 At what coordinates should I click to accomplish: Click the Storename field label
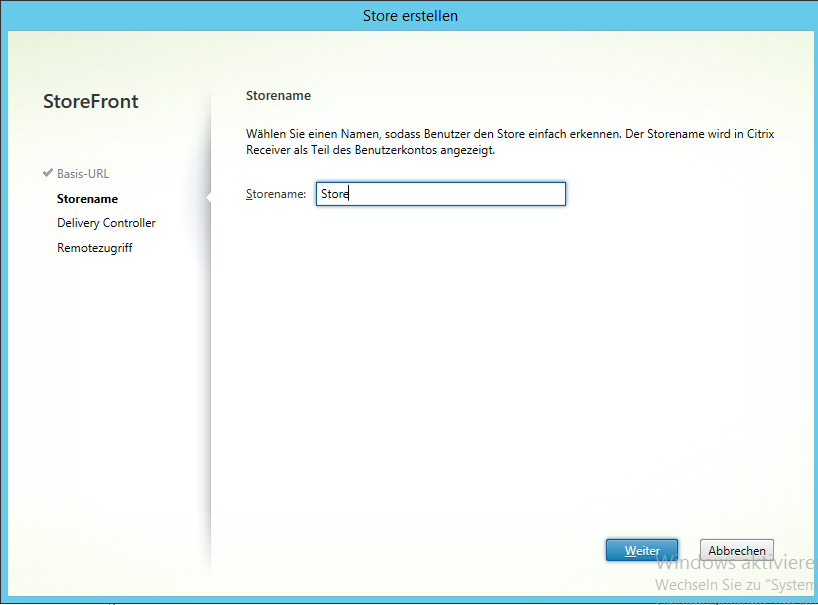(x=276, y=194)
